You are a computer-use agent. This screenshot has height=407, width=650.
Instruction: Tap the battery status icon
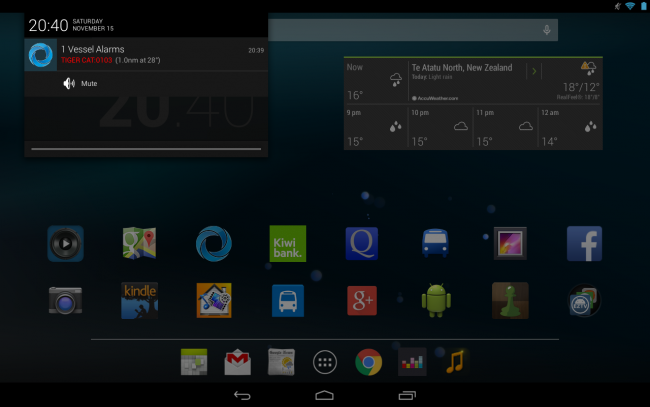[x=644, y=6]
